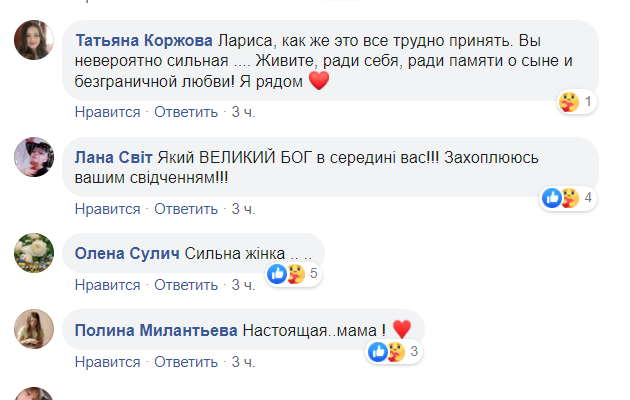The width and height of the screenshot is (630, 400).
Task: Like Олена Сулич's comment
Action: (108, 285)
